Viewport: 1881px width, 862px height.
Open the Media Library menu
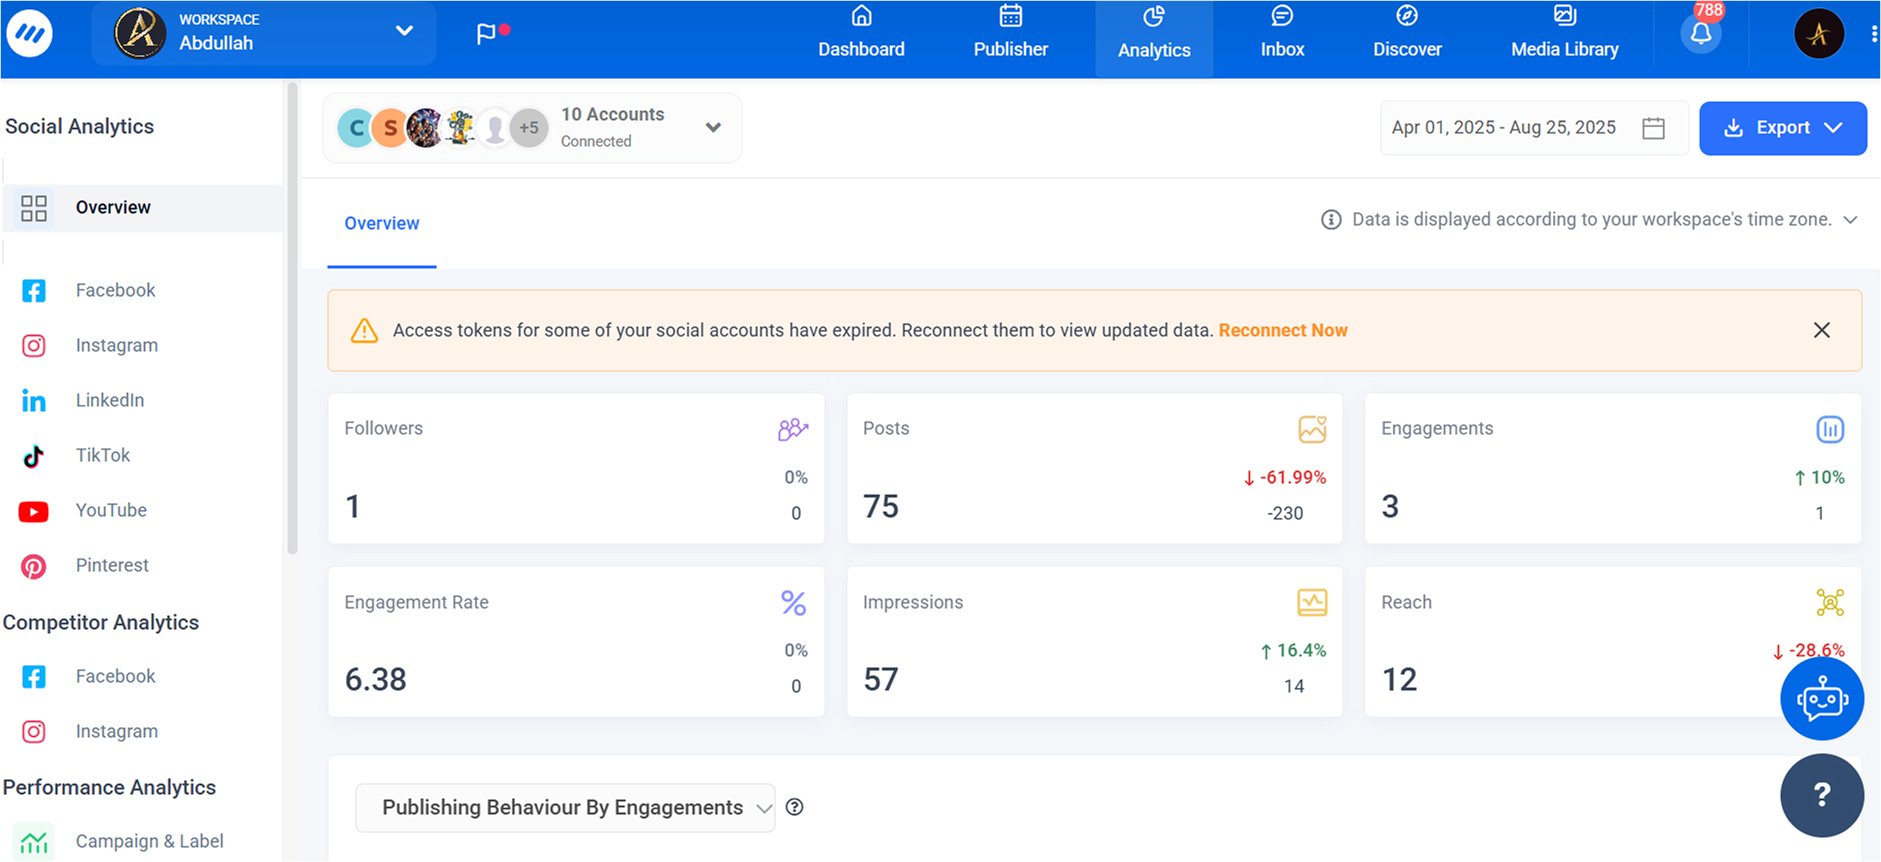[x=1564, y=34]
